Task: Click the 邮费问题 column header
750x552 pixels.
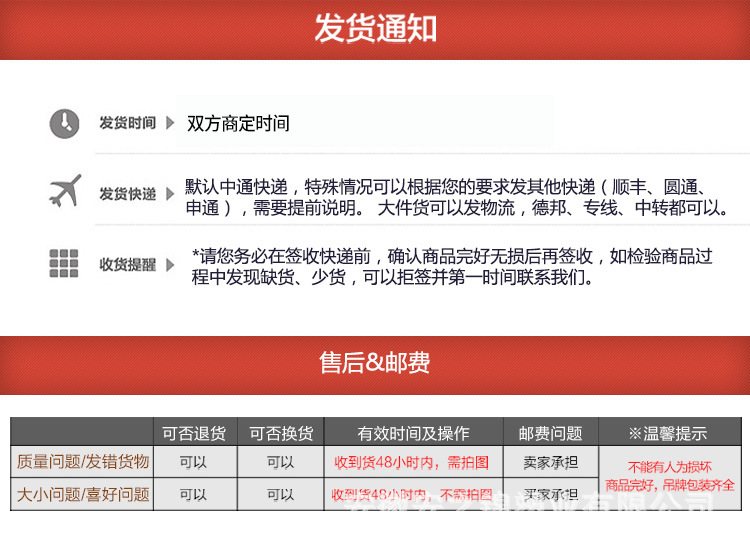Action: point(550,433)
